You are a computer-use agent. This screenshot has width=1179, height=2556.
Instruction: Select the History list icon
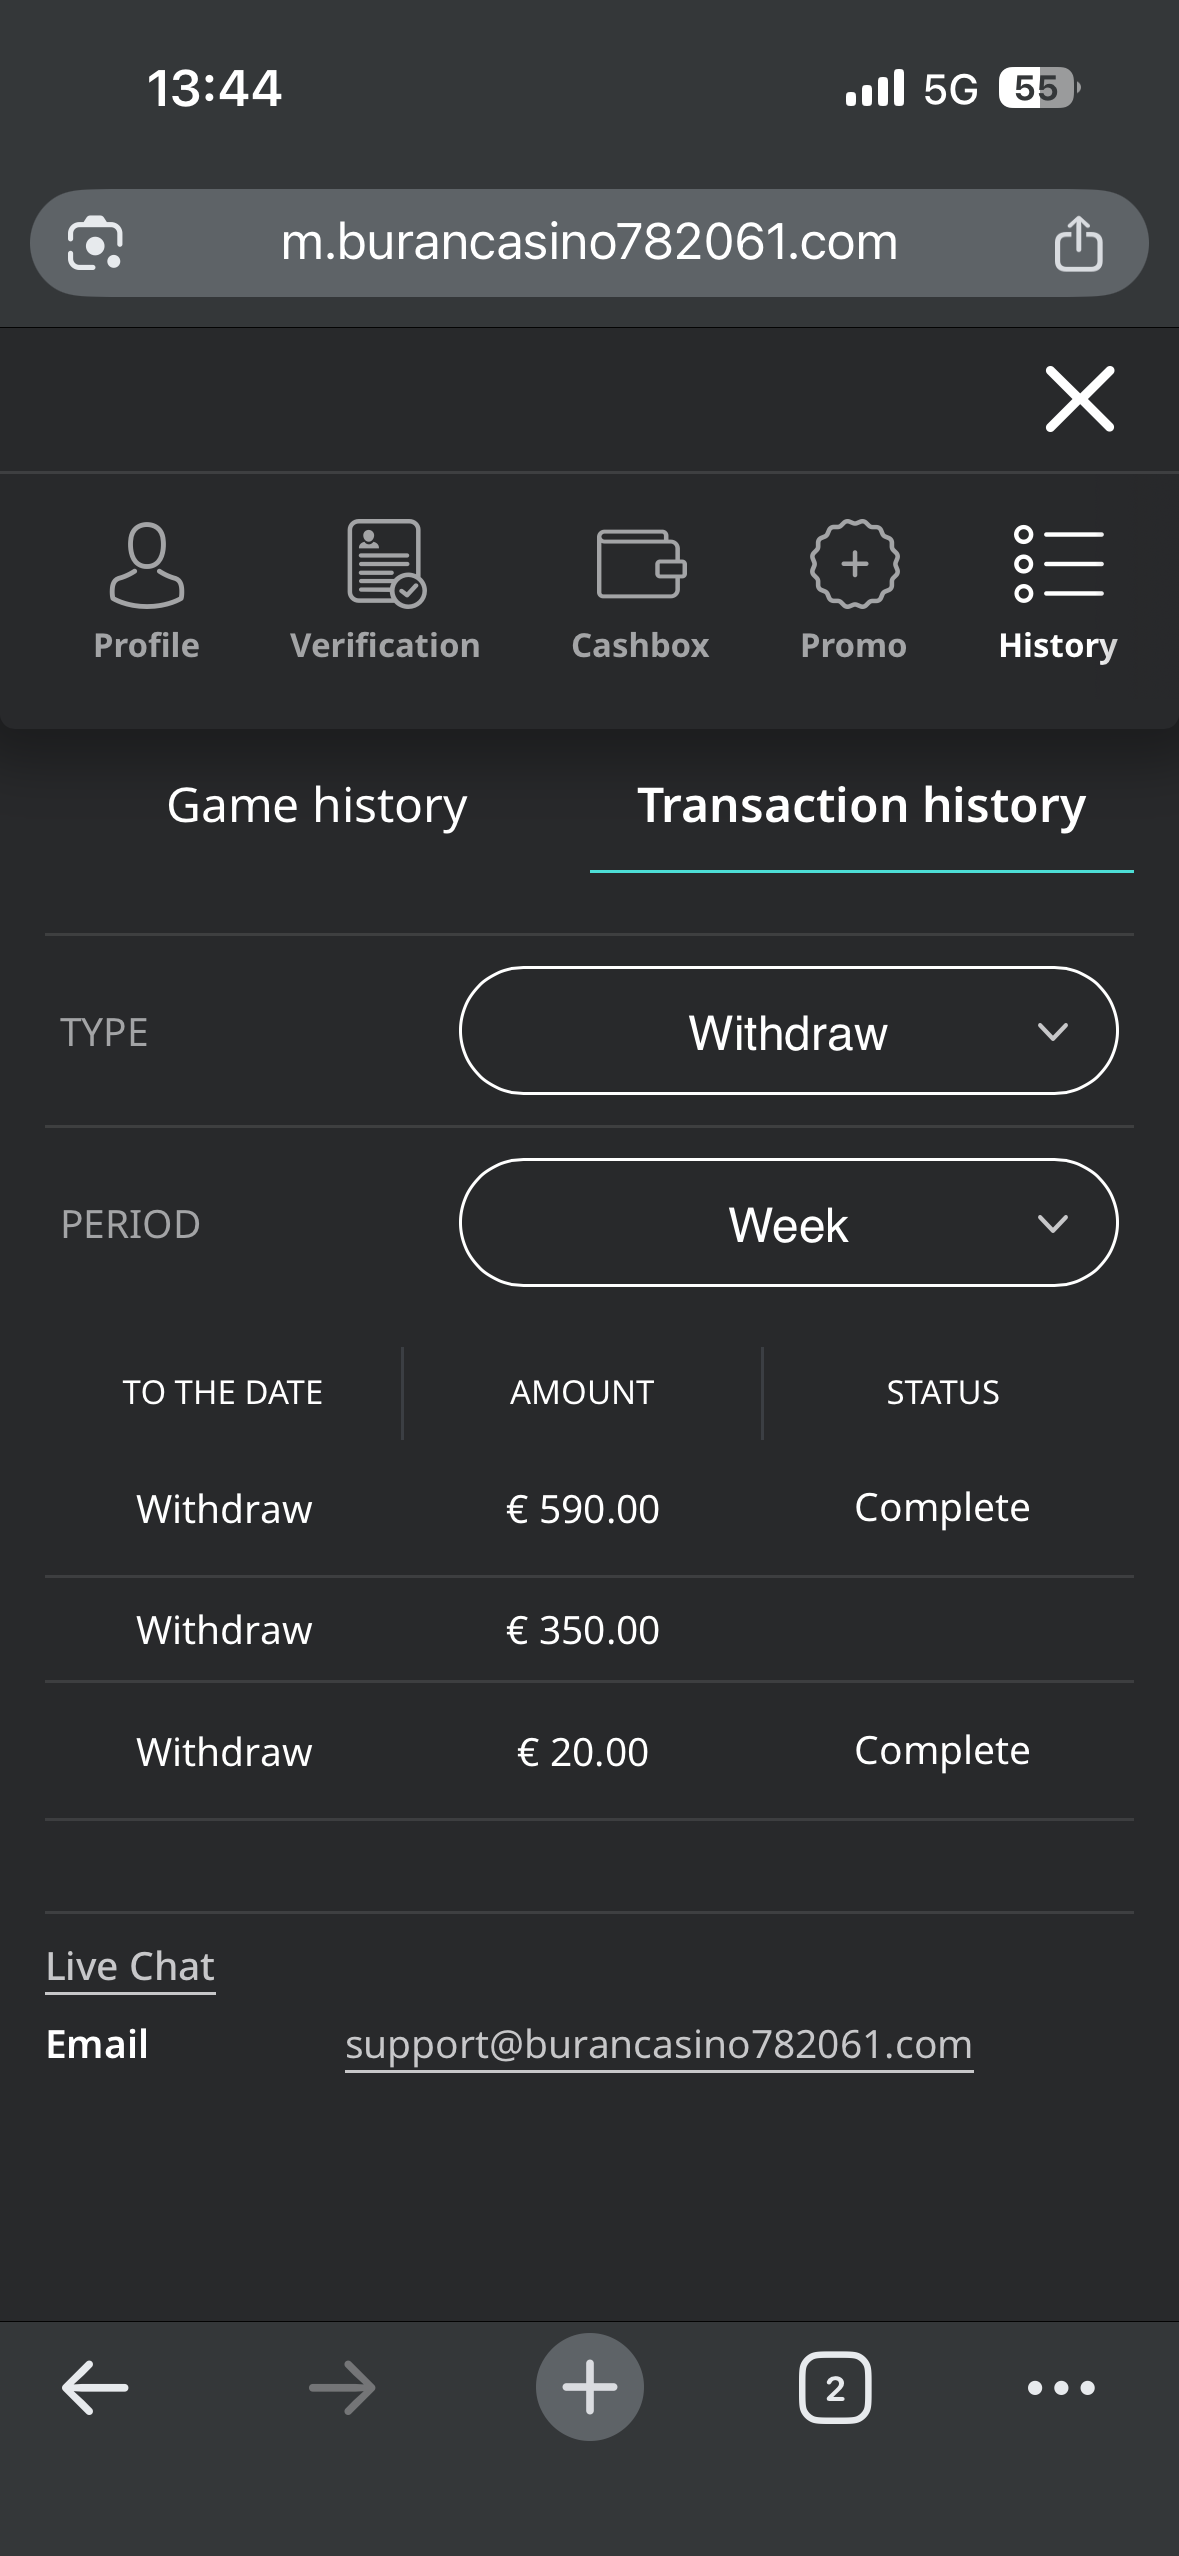click(1058, 565)
